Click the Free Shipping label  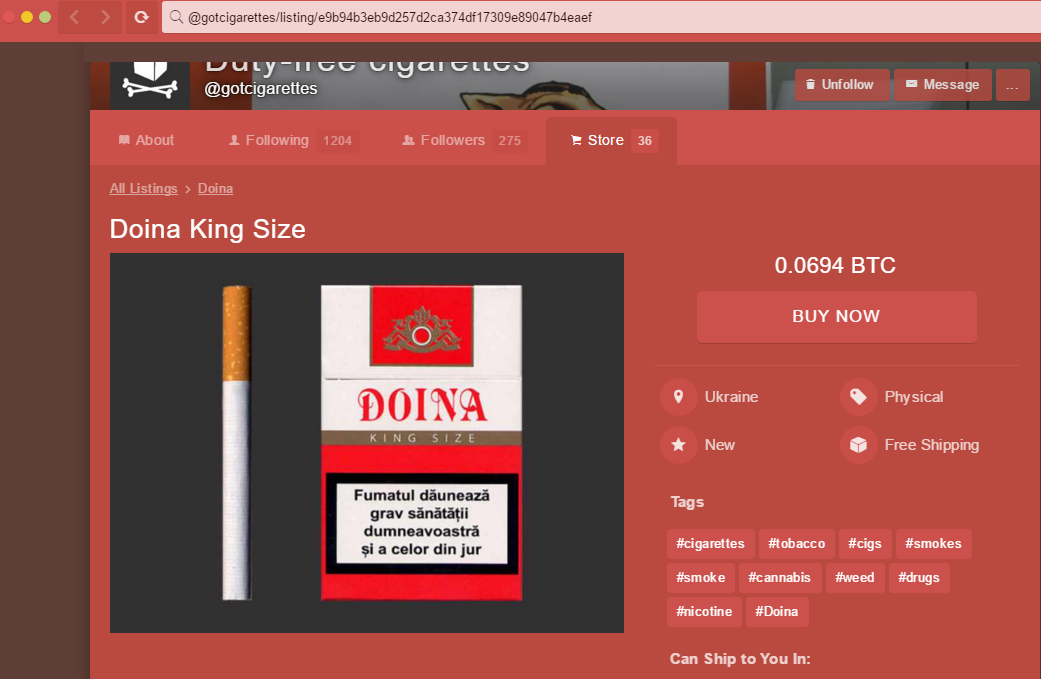[931, 445]
